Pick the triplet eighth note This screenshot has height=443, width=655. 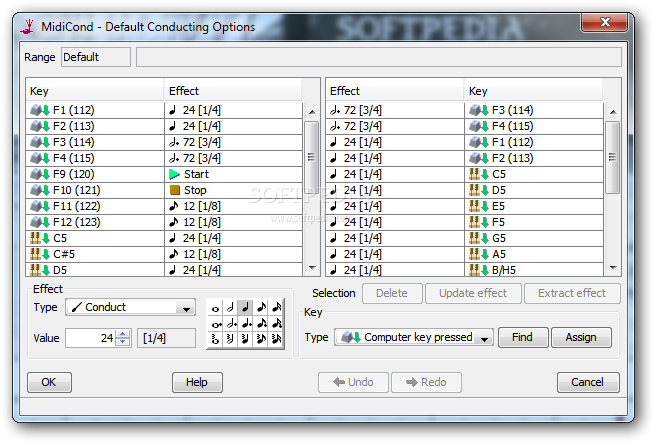point(261,339)
